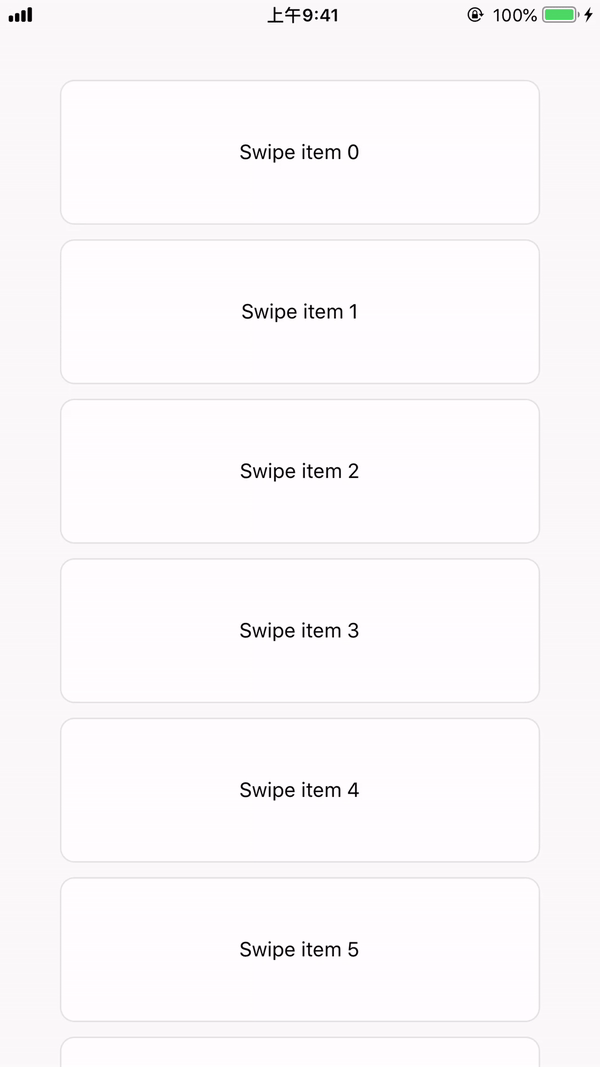Tap the 上午9:41 clock in status bar
600x1067 pixels.
[x=300, y=15]
